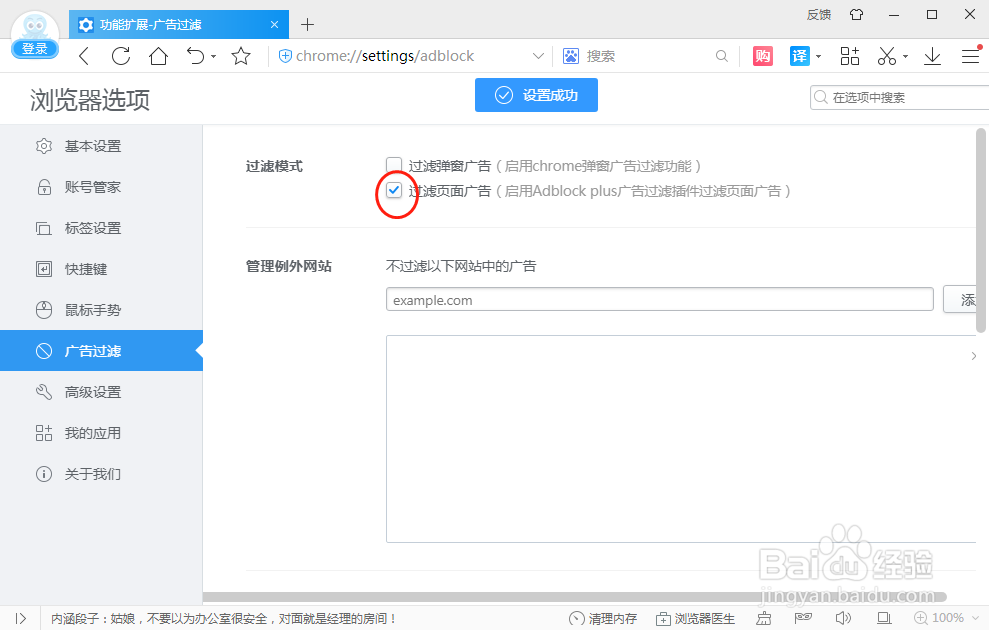The width and height of the screenshot is (989, 630).
Task: Take a screenshot with the scissors icon
Action: 885,55
